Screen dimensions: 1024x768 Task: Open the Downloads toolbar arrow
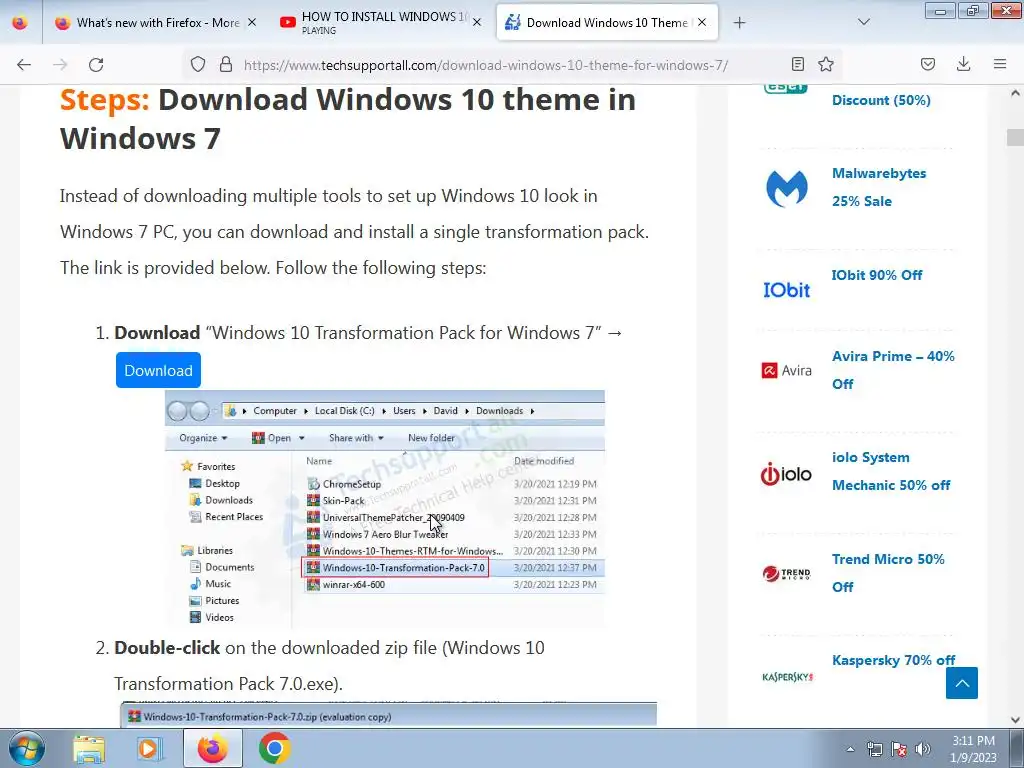click(963, 64)
